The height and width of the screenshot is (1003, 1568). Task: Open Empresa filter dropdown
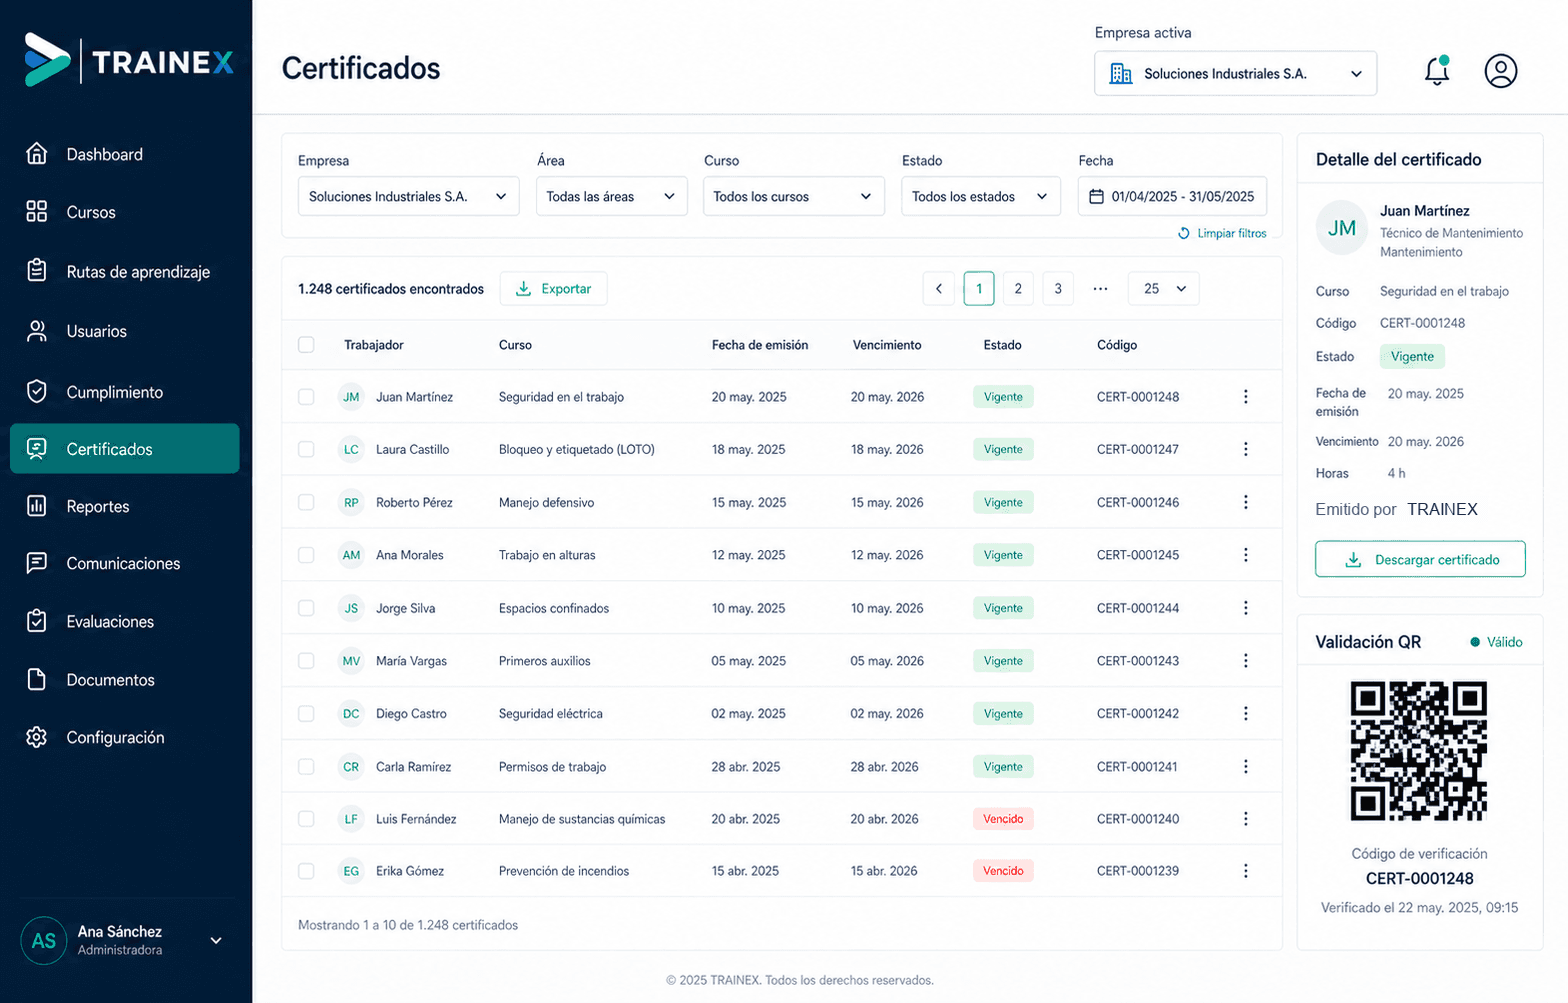pos(408,196)
